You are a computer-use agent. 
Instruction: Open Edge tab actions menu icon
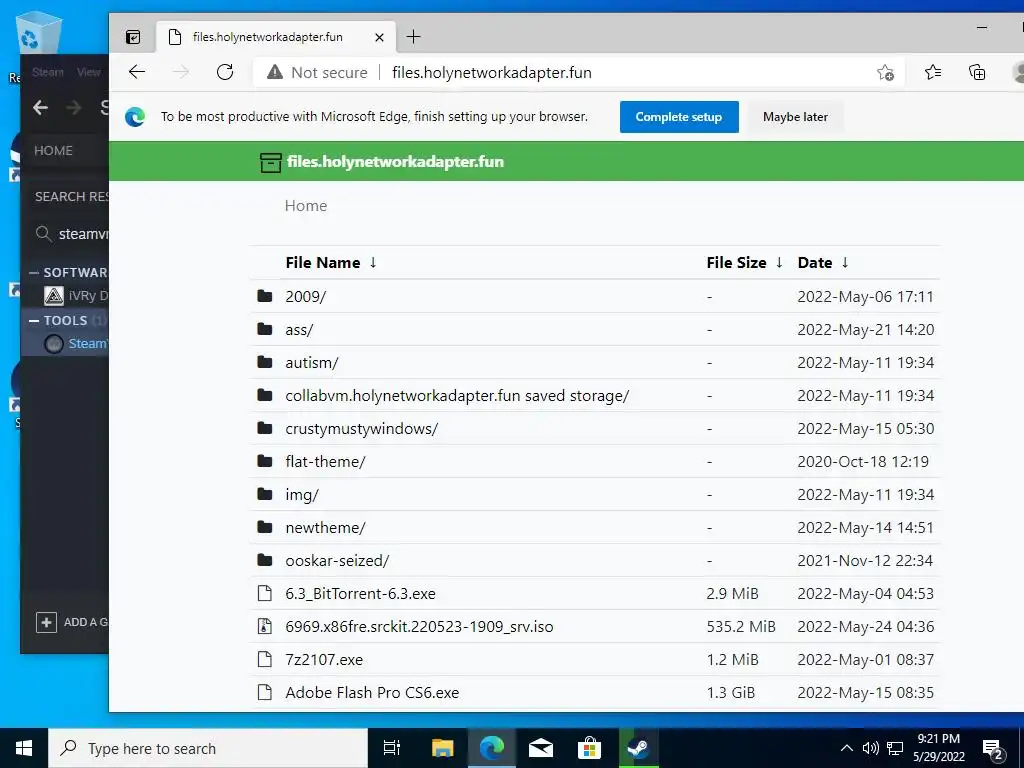[x=133, y=37]
